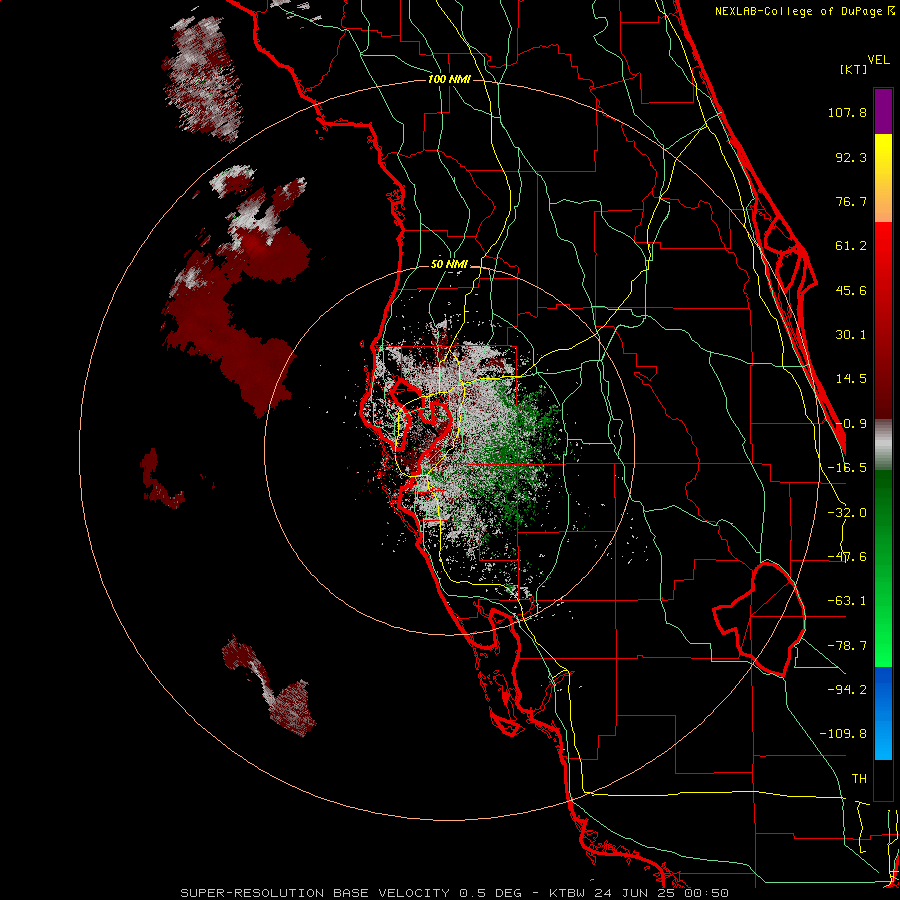Click the -32.0 velocity scale value
Image resolution: width=900 pixels, height=900 pixels.
[x=847, y=513]
